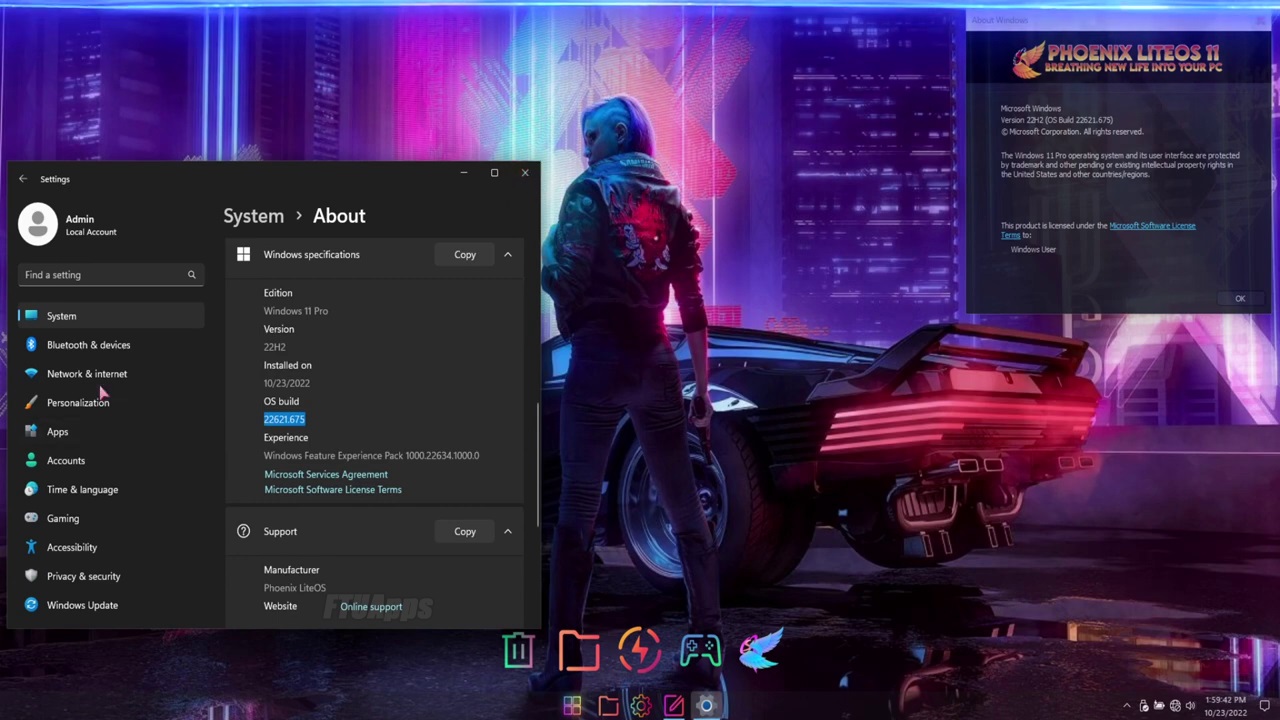Click the Windows Update sidebar icon

(31, 606)
